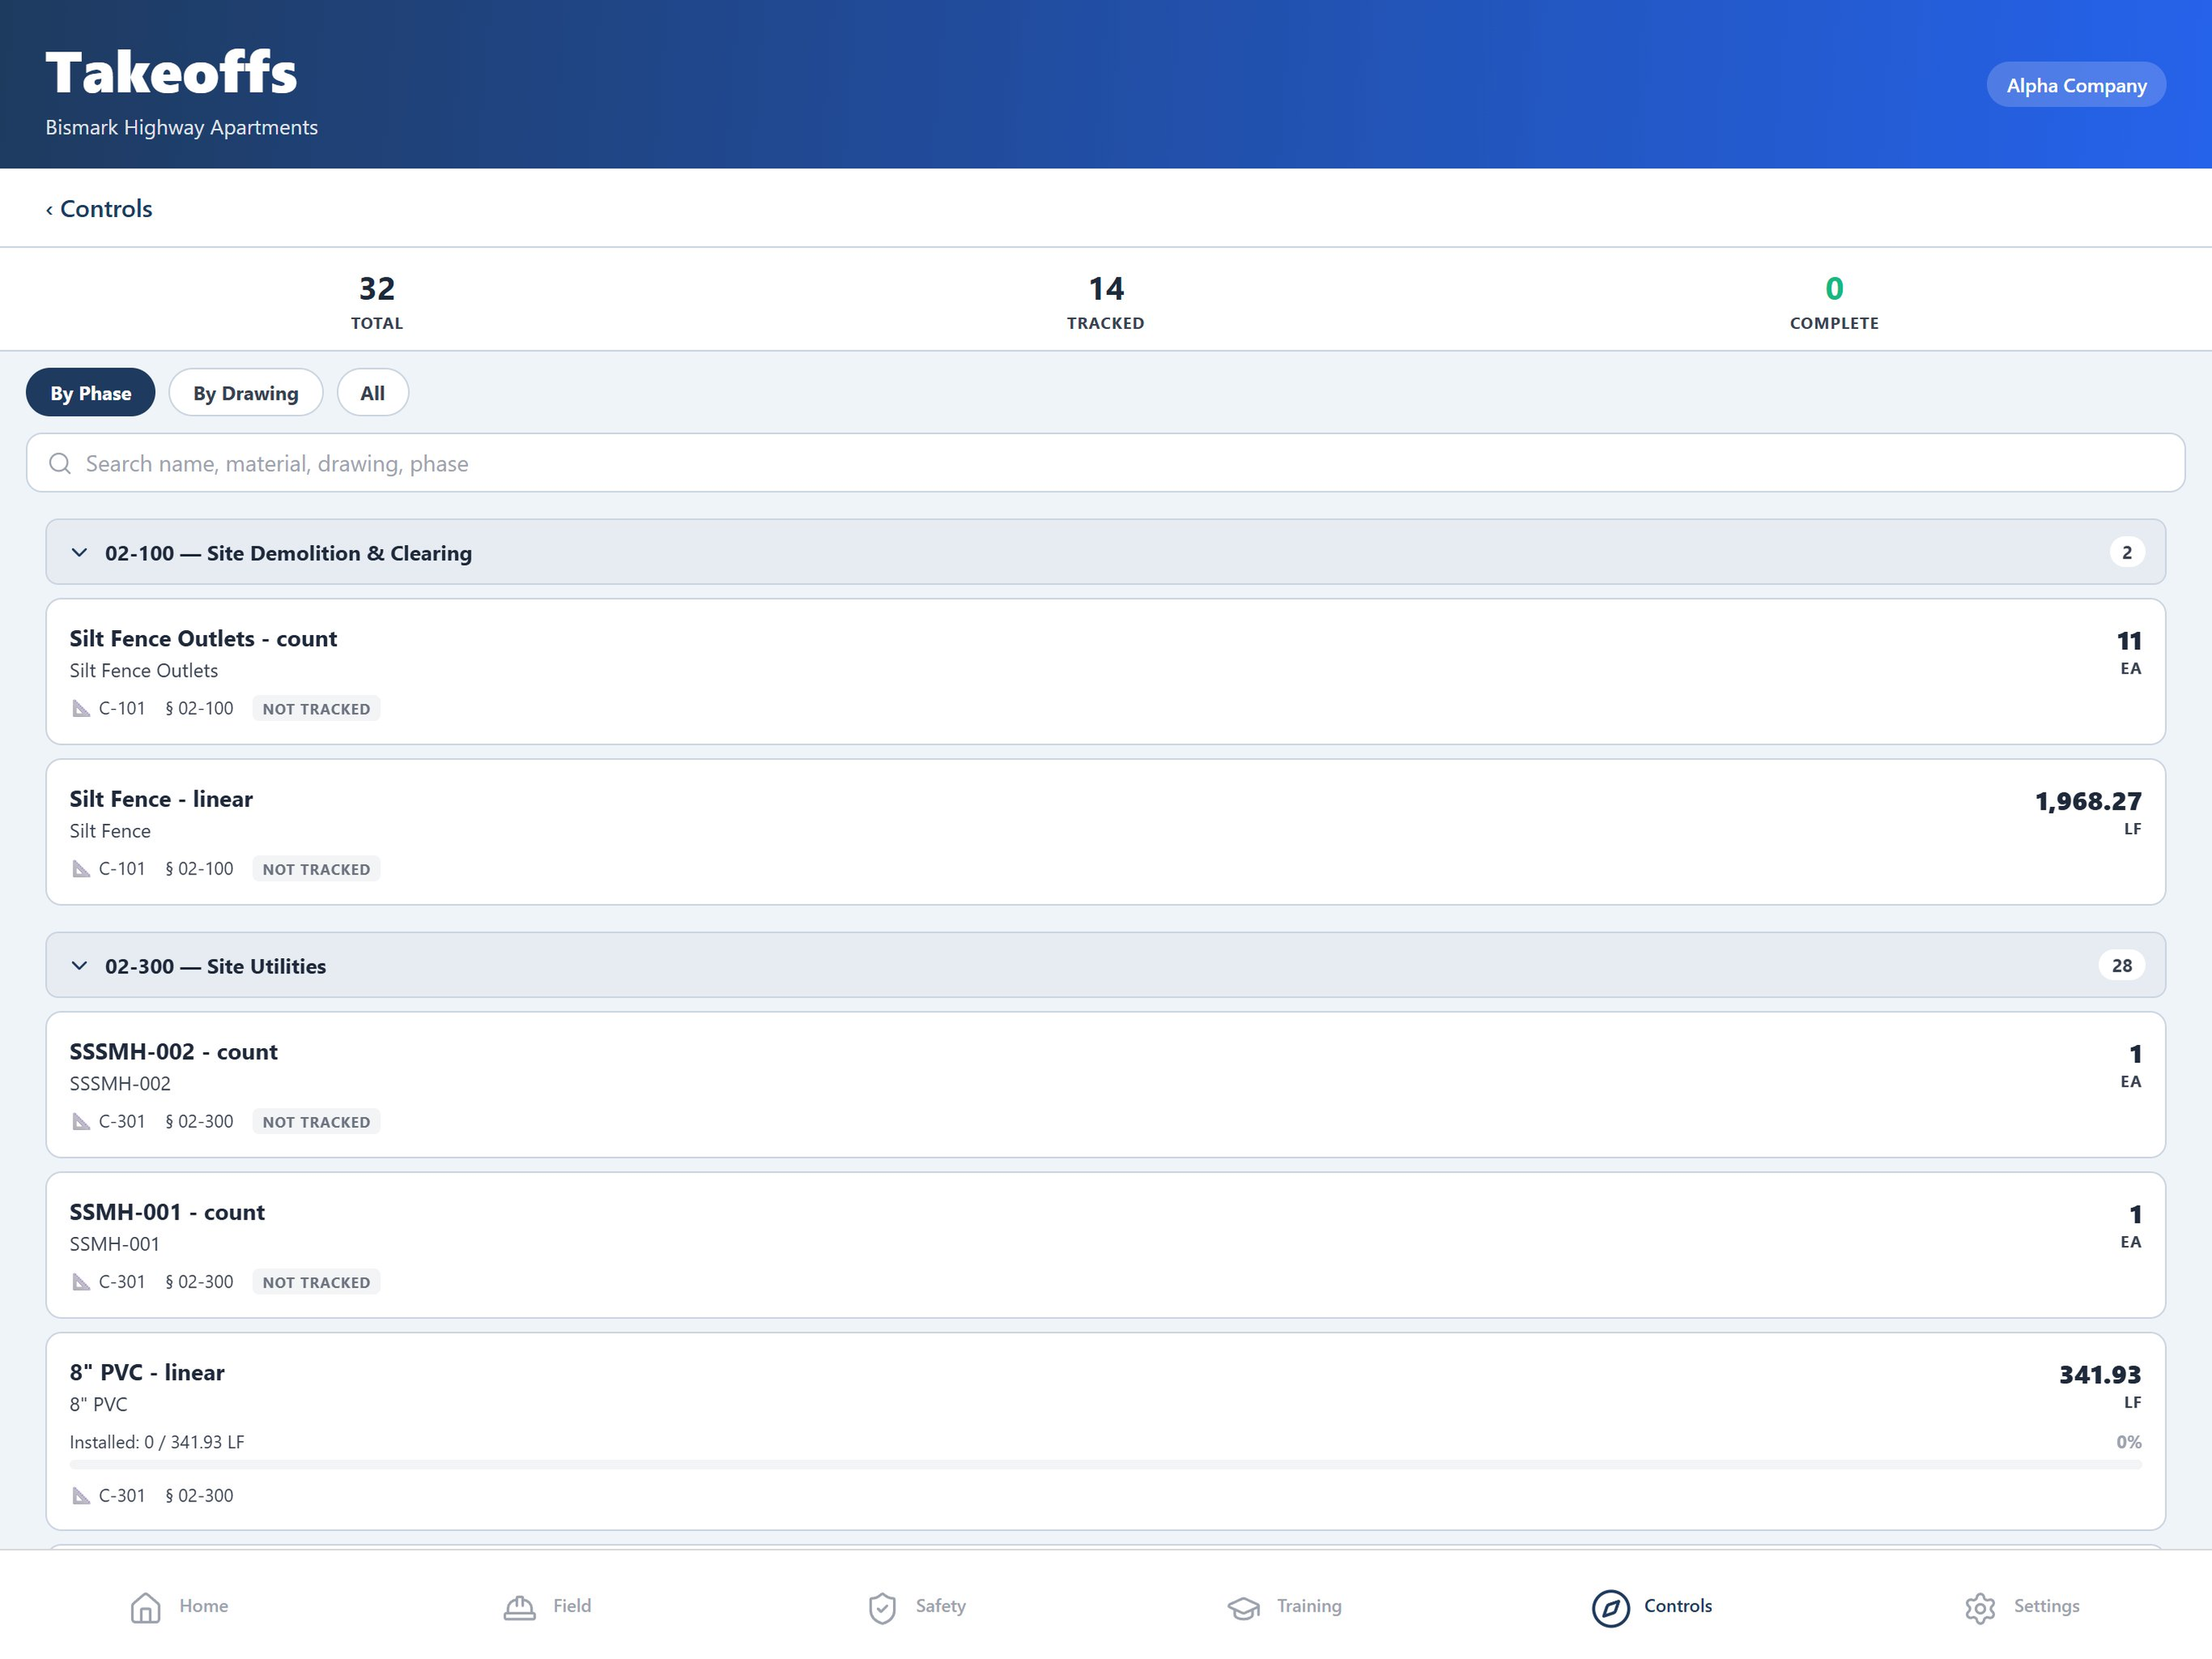This screenshot has height=1659, width=2212.
Task: Open the Silt Fence - linear item
Action: click(1105, 832)
